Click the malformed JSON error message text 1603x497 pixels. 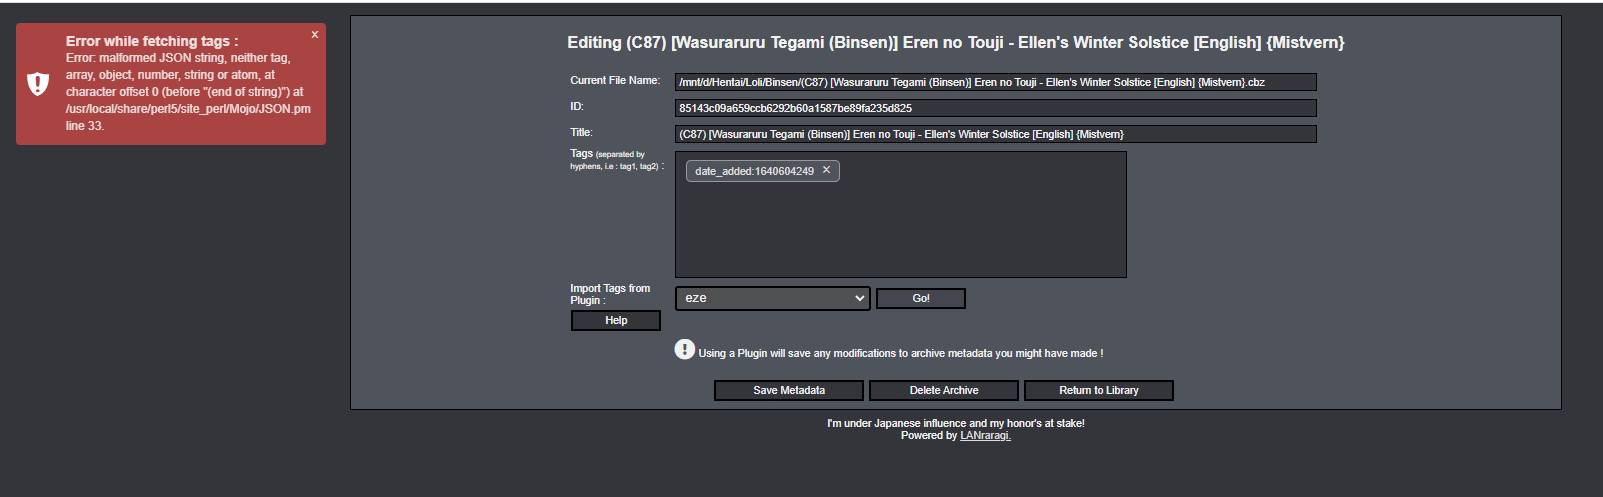188,92
